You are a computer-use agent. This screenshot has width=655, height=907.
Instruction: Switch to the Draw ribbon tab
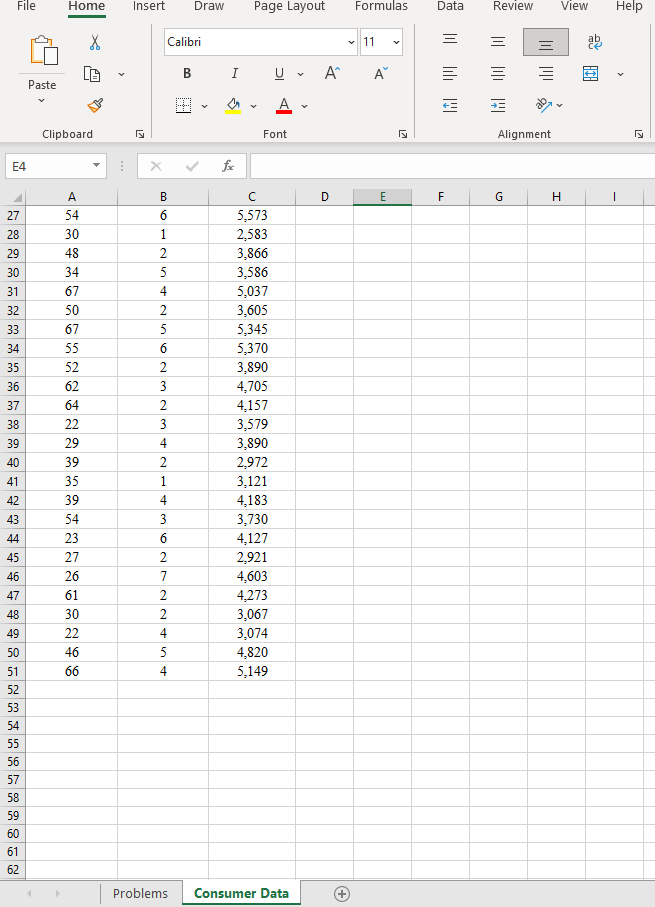209,6
